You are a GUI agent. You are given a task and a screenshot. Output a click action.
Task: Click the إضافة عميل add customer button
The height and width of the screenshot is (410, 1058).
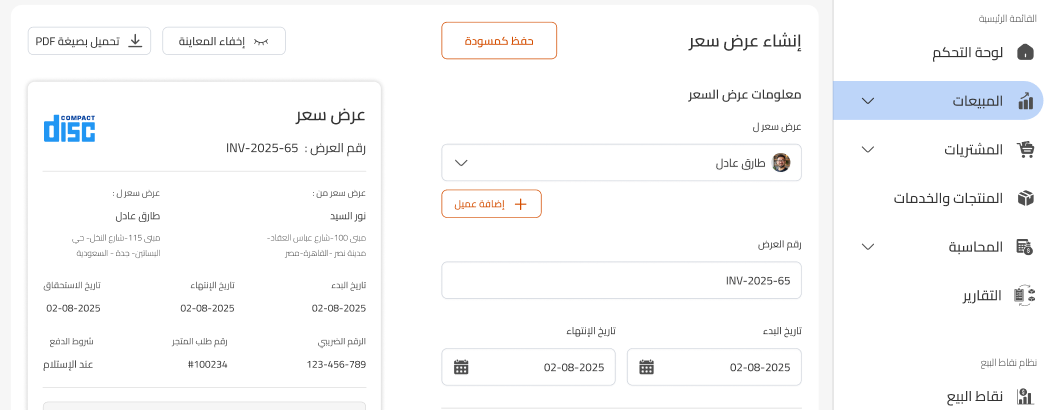[491, 204]
